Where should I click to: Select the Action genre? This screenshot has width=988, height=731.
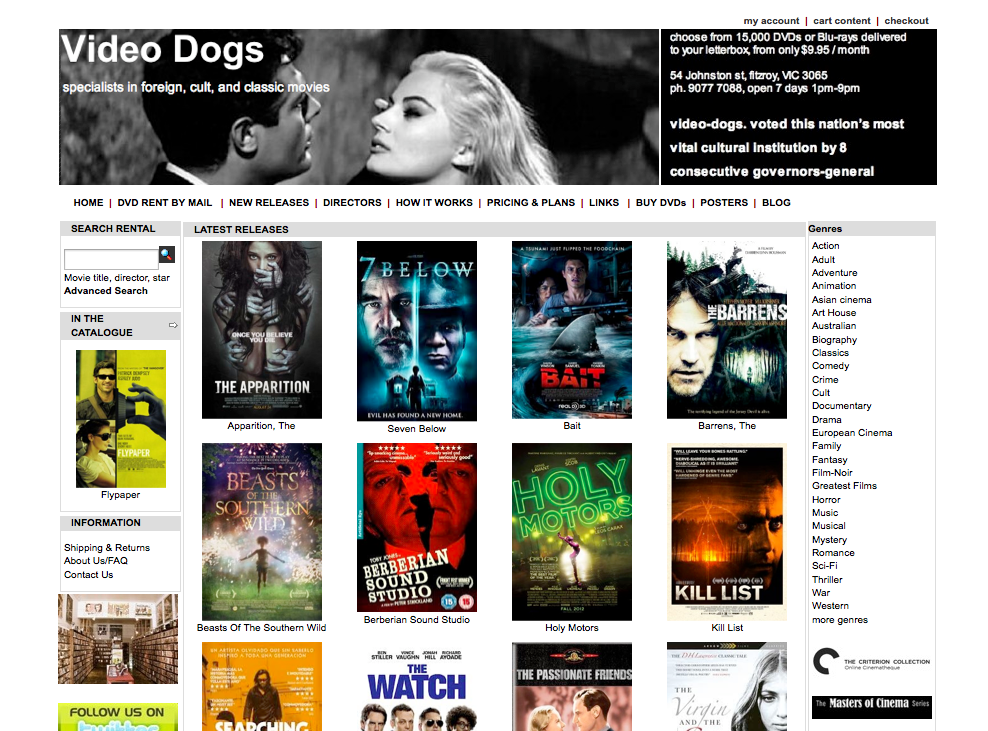tap(825, 246)
